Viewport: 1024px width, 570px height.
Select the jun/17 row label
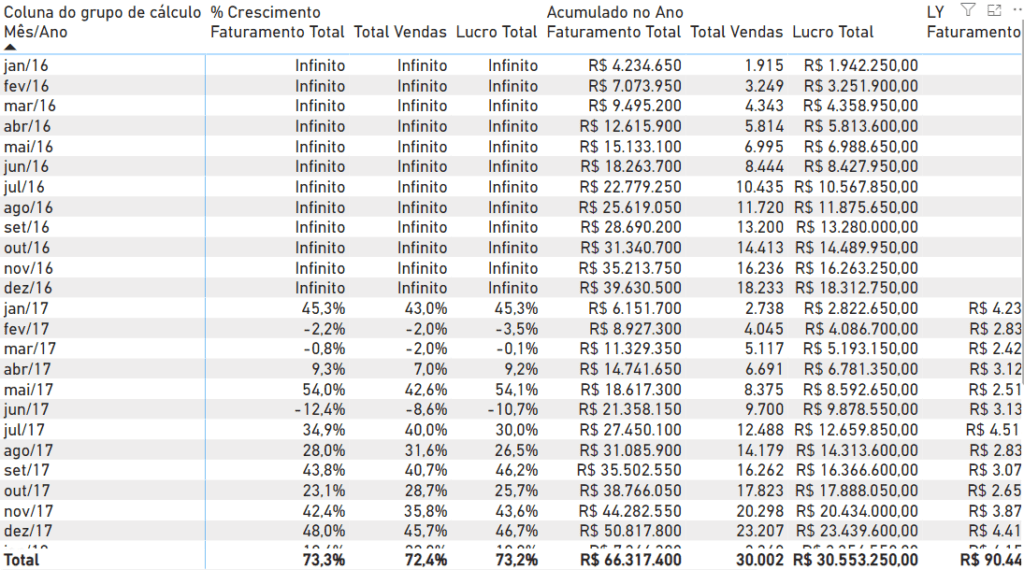(26, 409)
